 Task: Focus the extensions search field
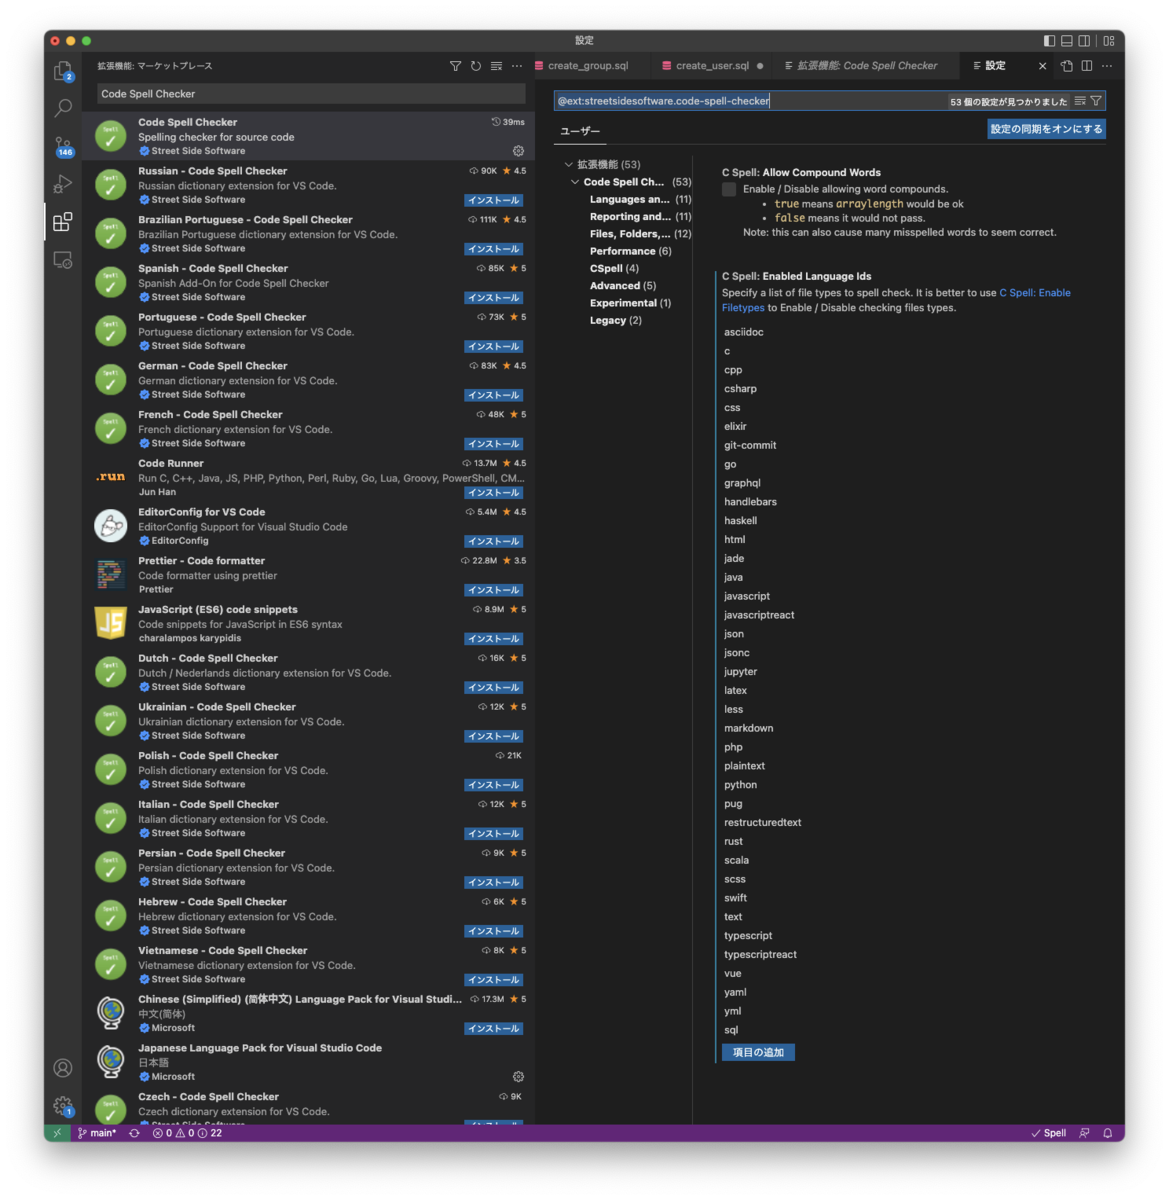311,94
